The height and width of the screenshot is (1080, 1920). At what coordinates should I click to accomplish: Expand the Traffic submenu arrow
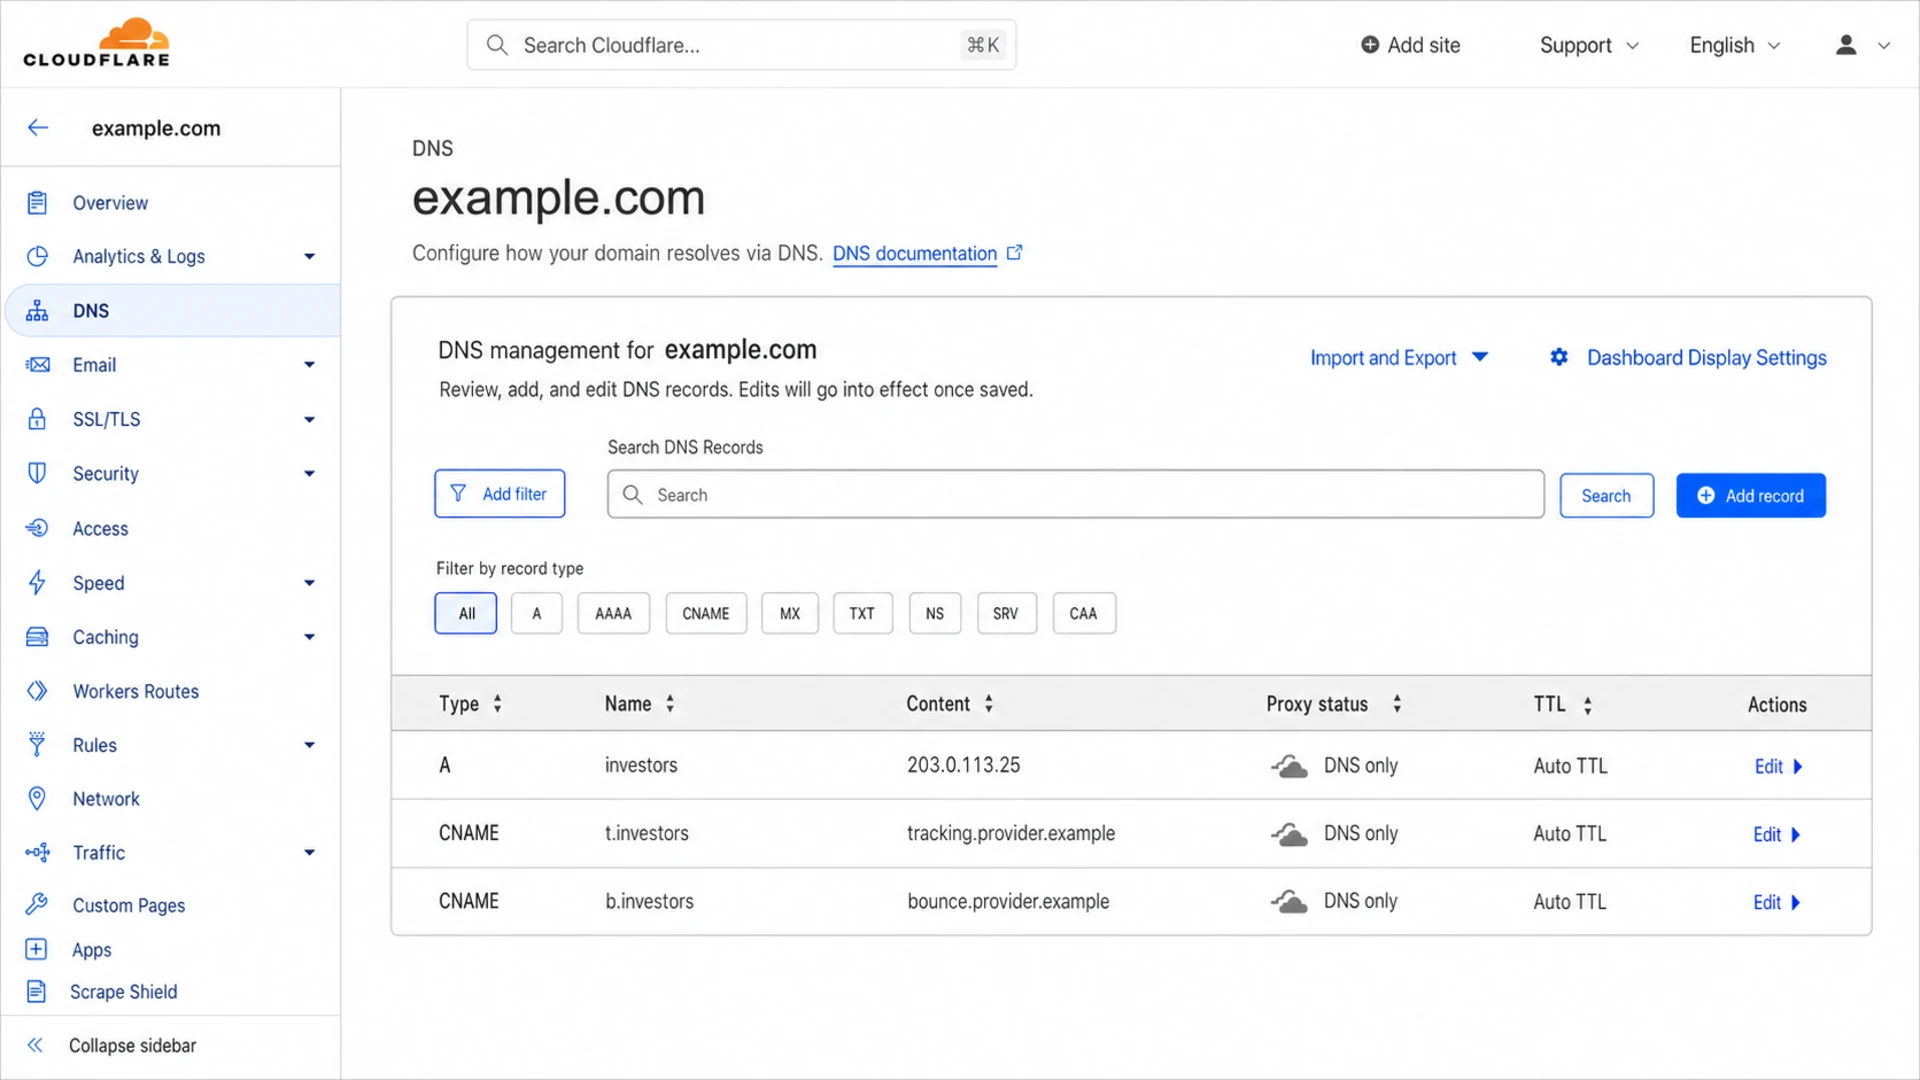pos(309,853)
